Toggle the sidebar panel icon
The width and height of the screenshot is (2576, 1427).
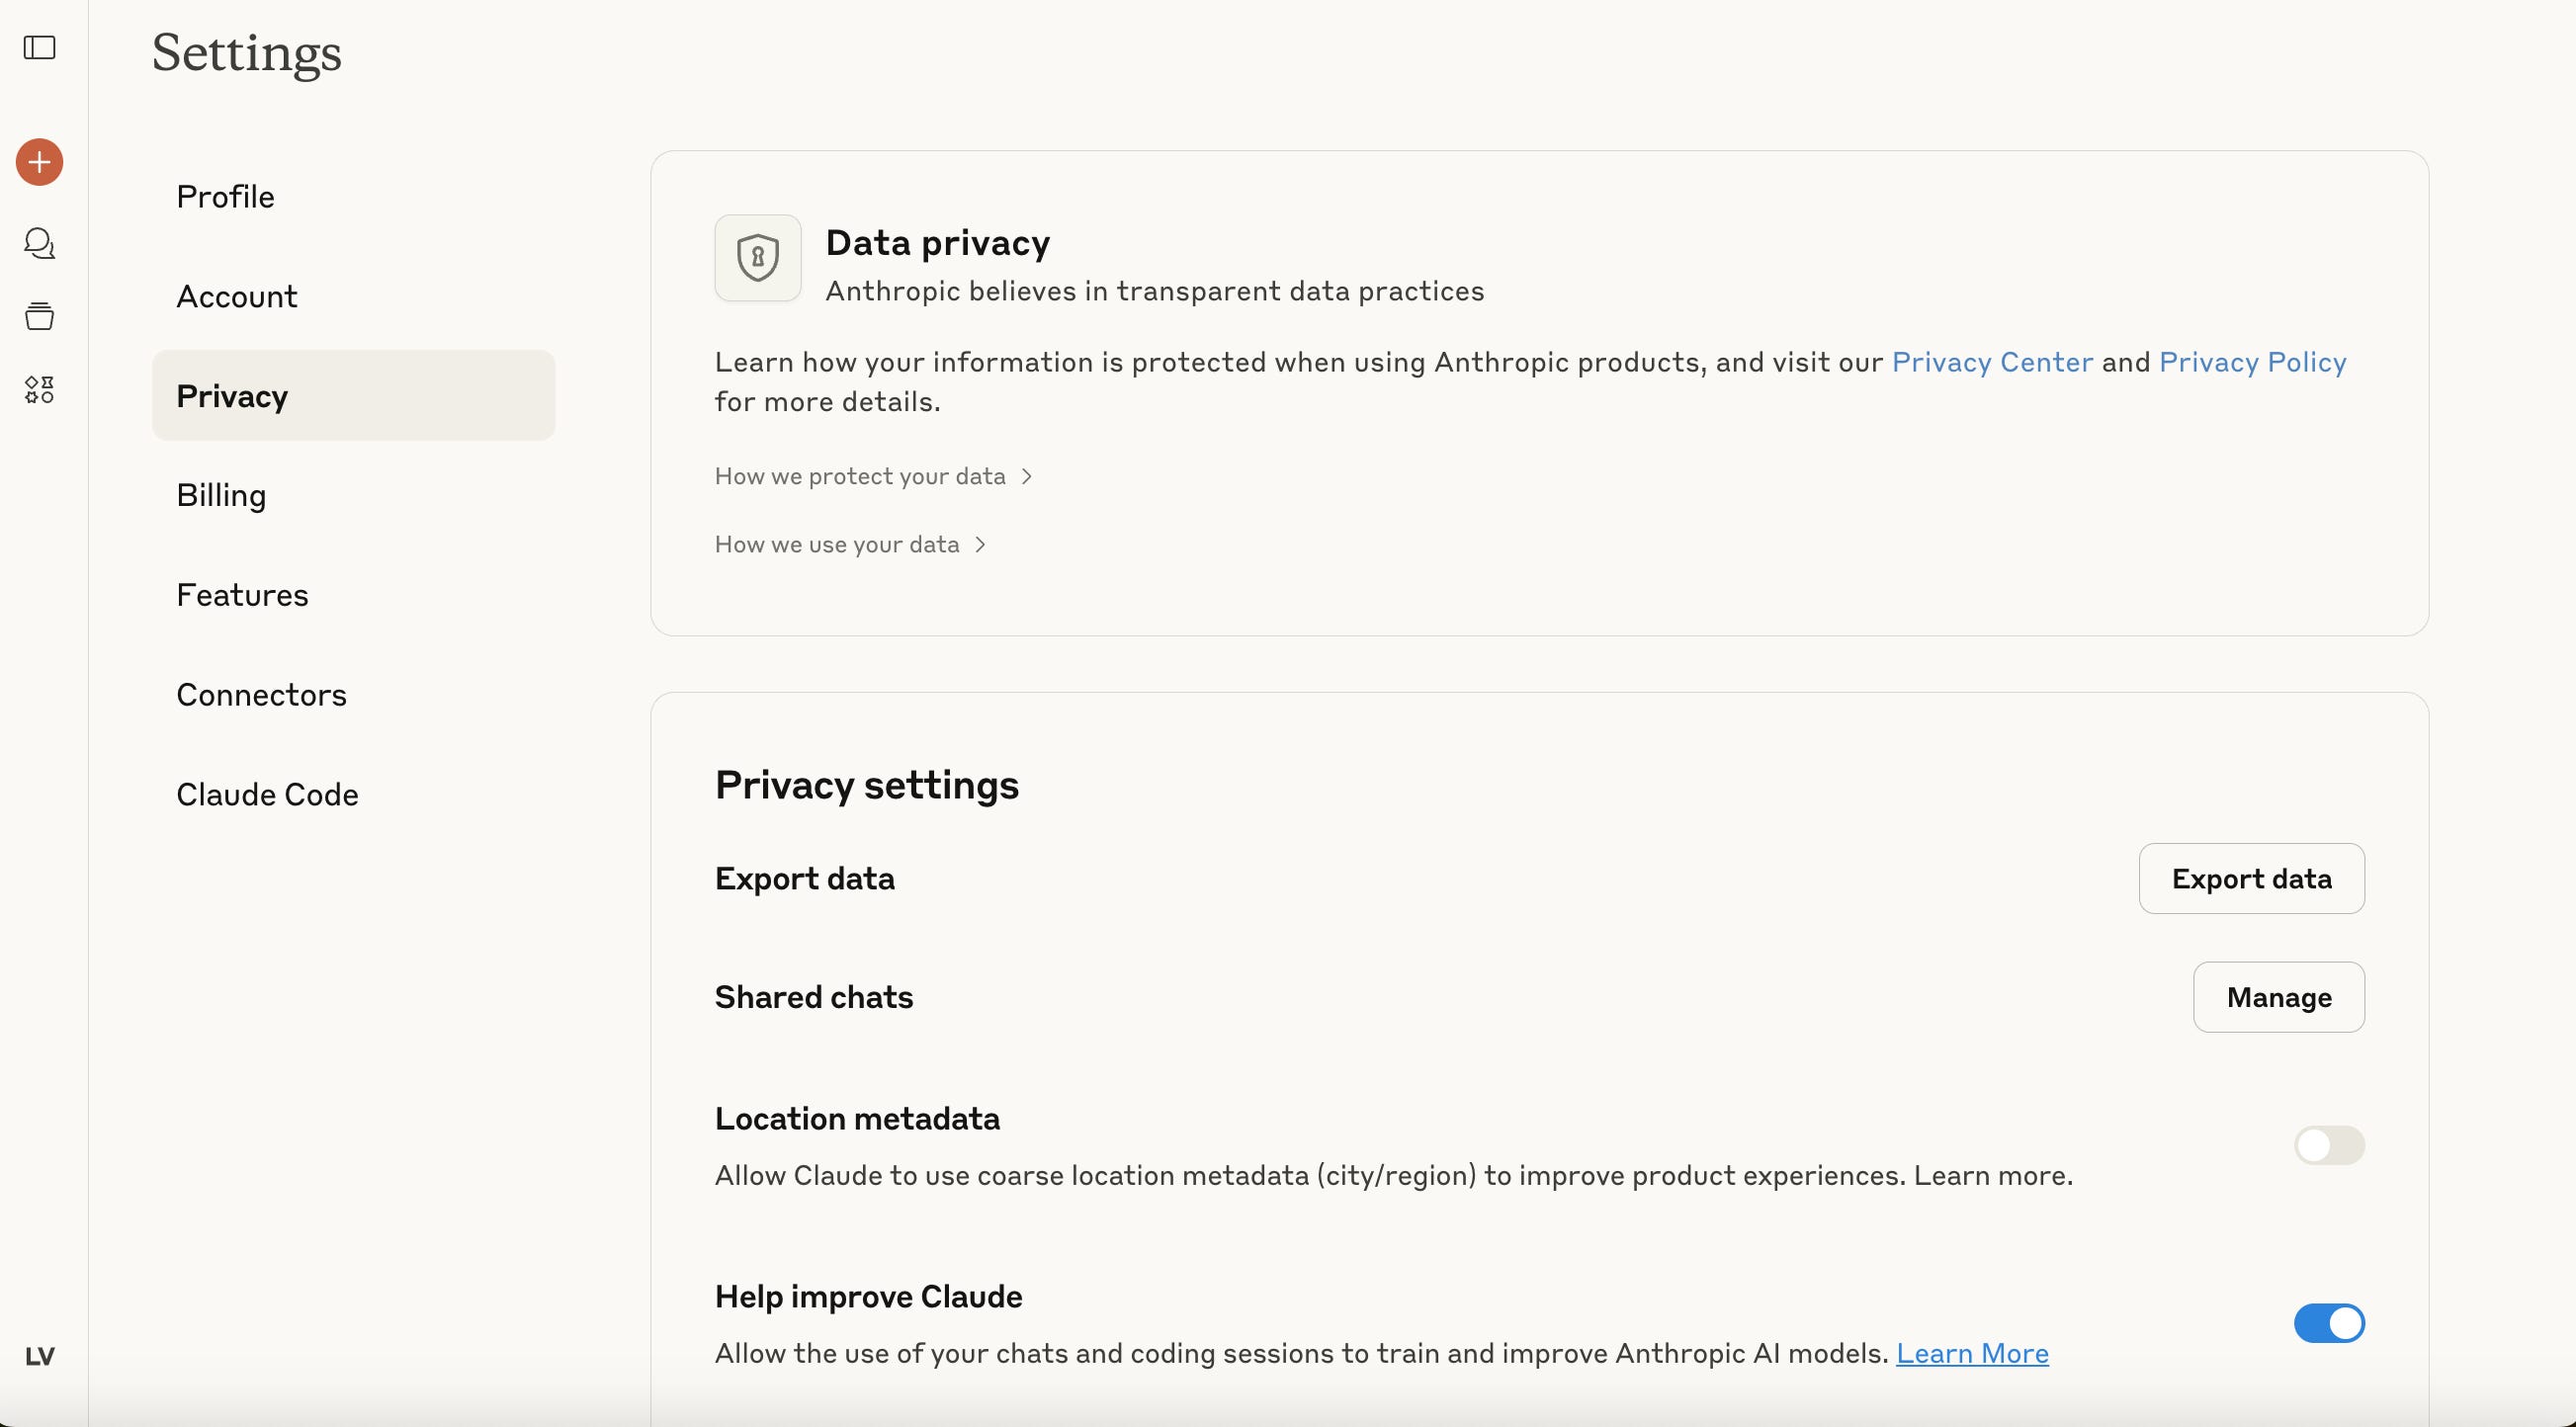coord(39,48)
